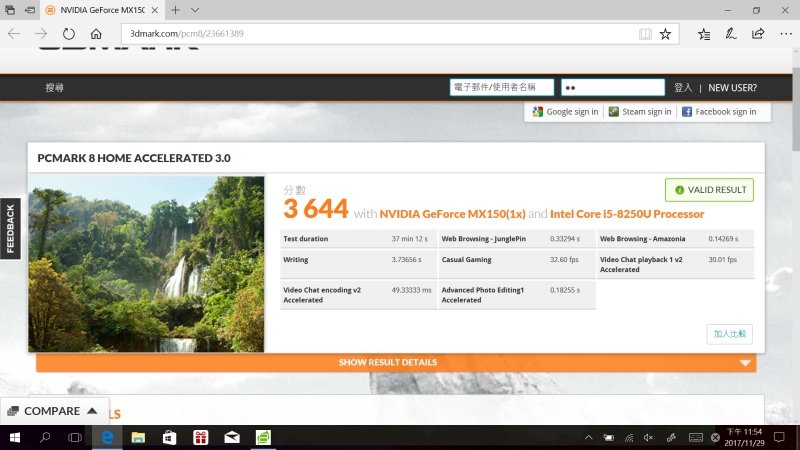
Task: Click the browser forward arrow
Action: tap(41, 34)
